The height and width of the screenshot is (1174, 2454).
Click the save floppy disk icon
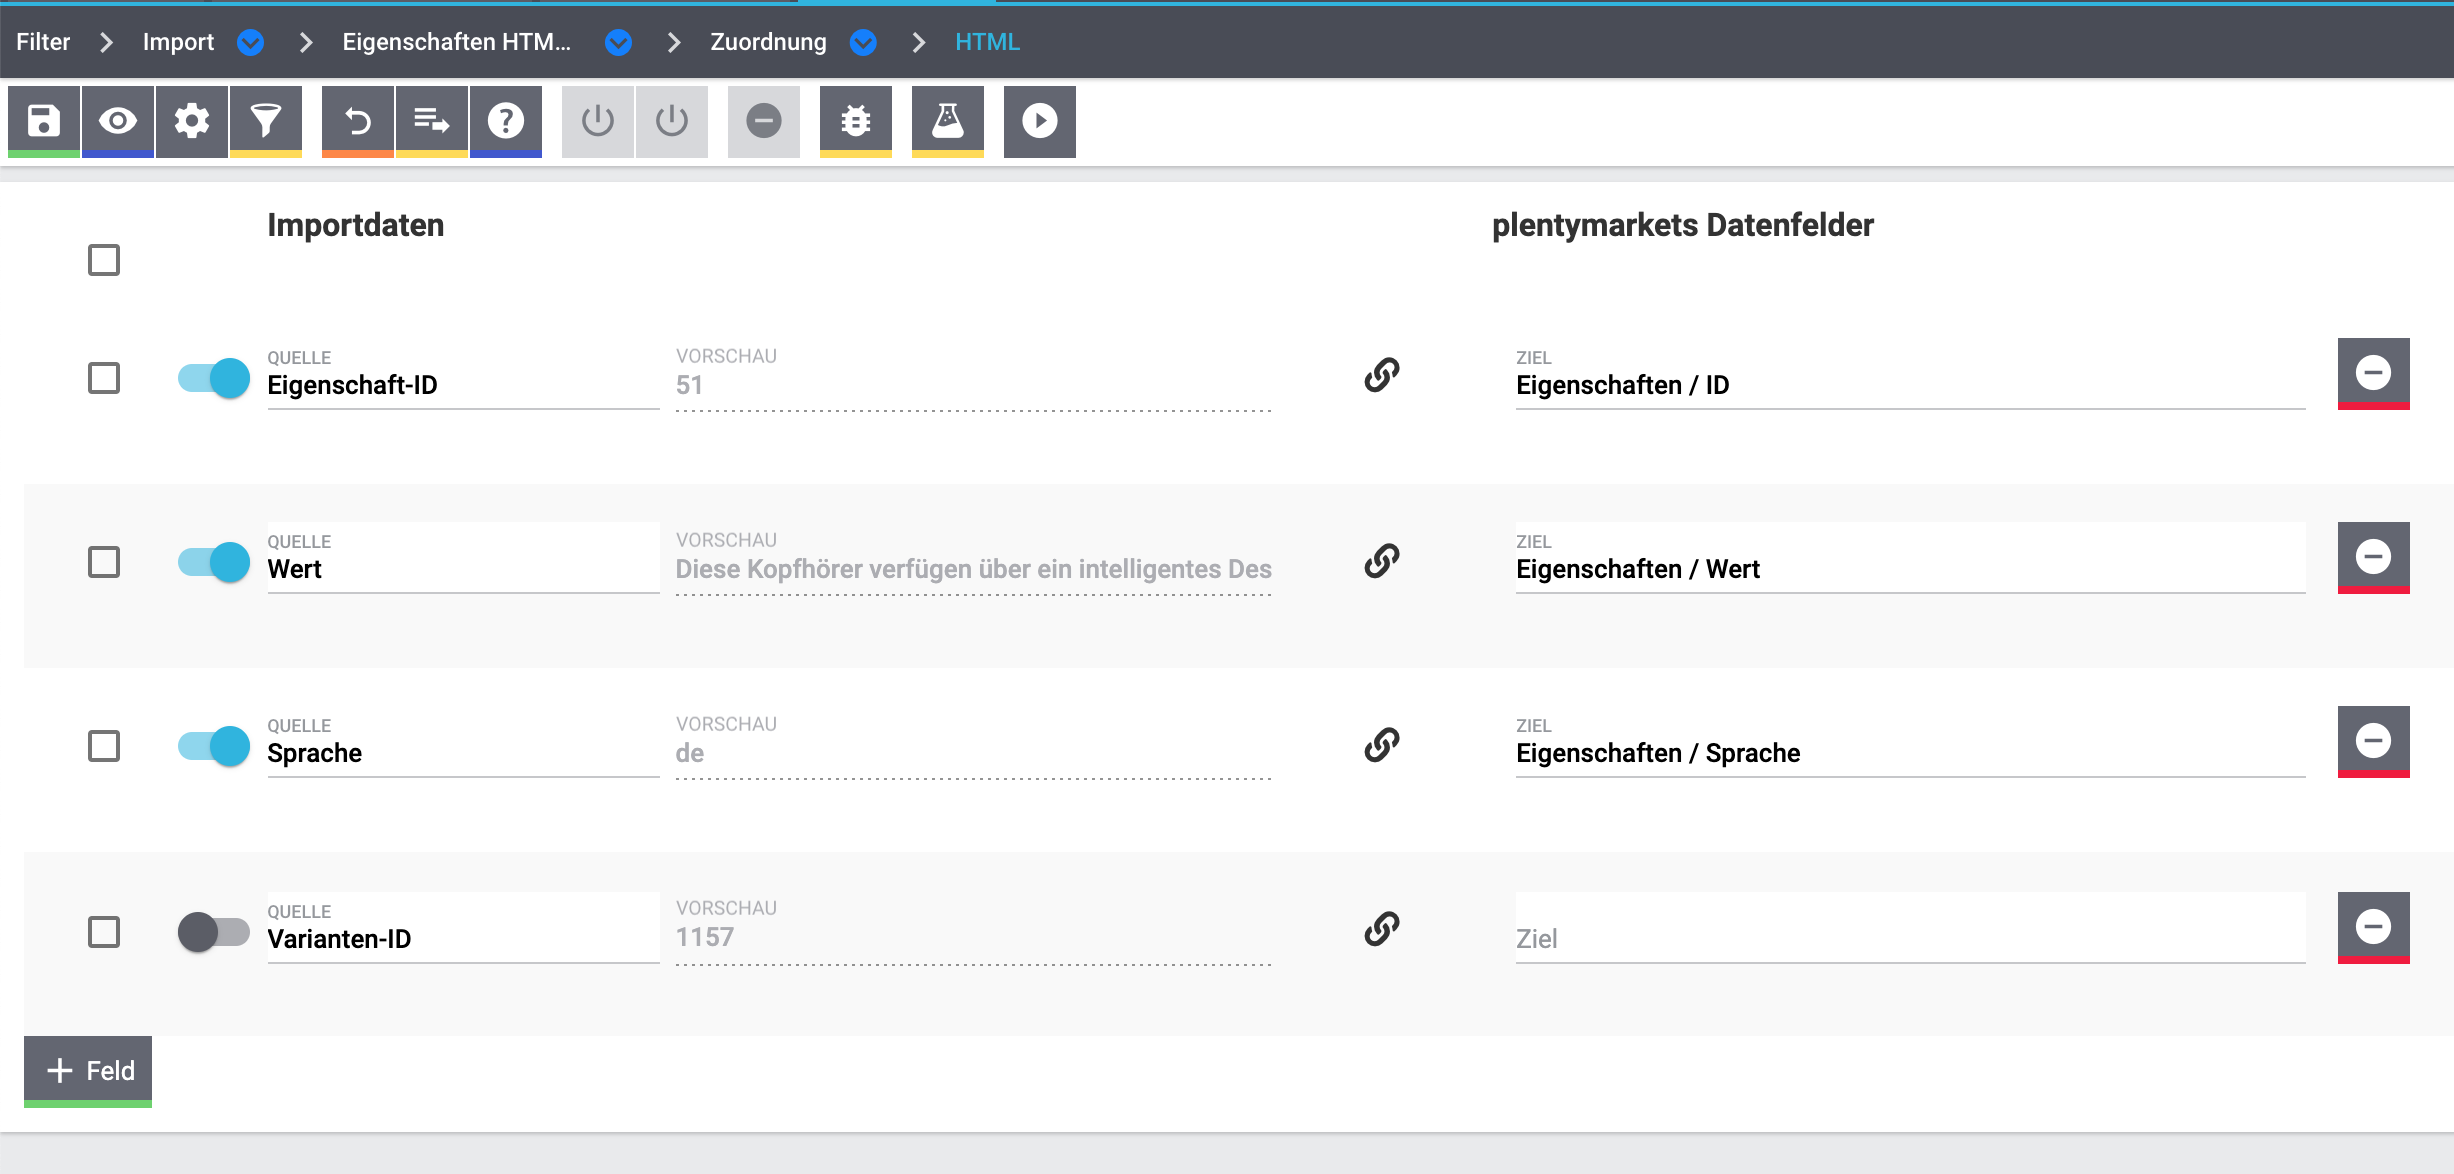tap(43, 121)
